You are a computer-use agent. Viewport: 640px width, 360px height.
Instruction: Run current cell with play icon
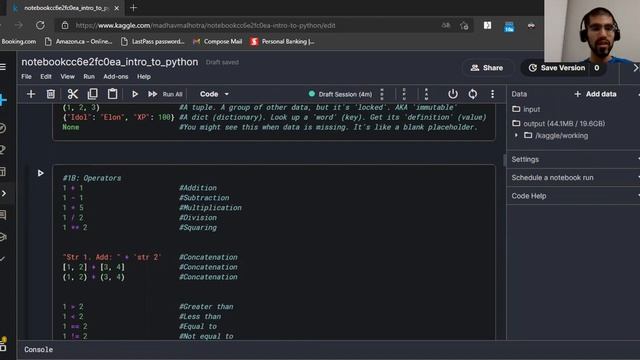pos(135,94)
